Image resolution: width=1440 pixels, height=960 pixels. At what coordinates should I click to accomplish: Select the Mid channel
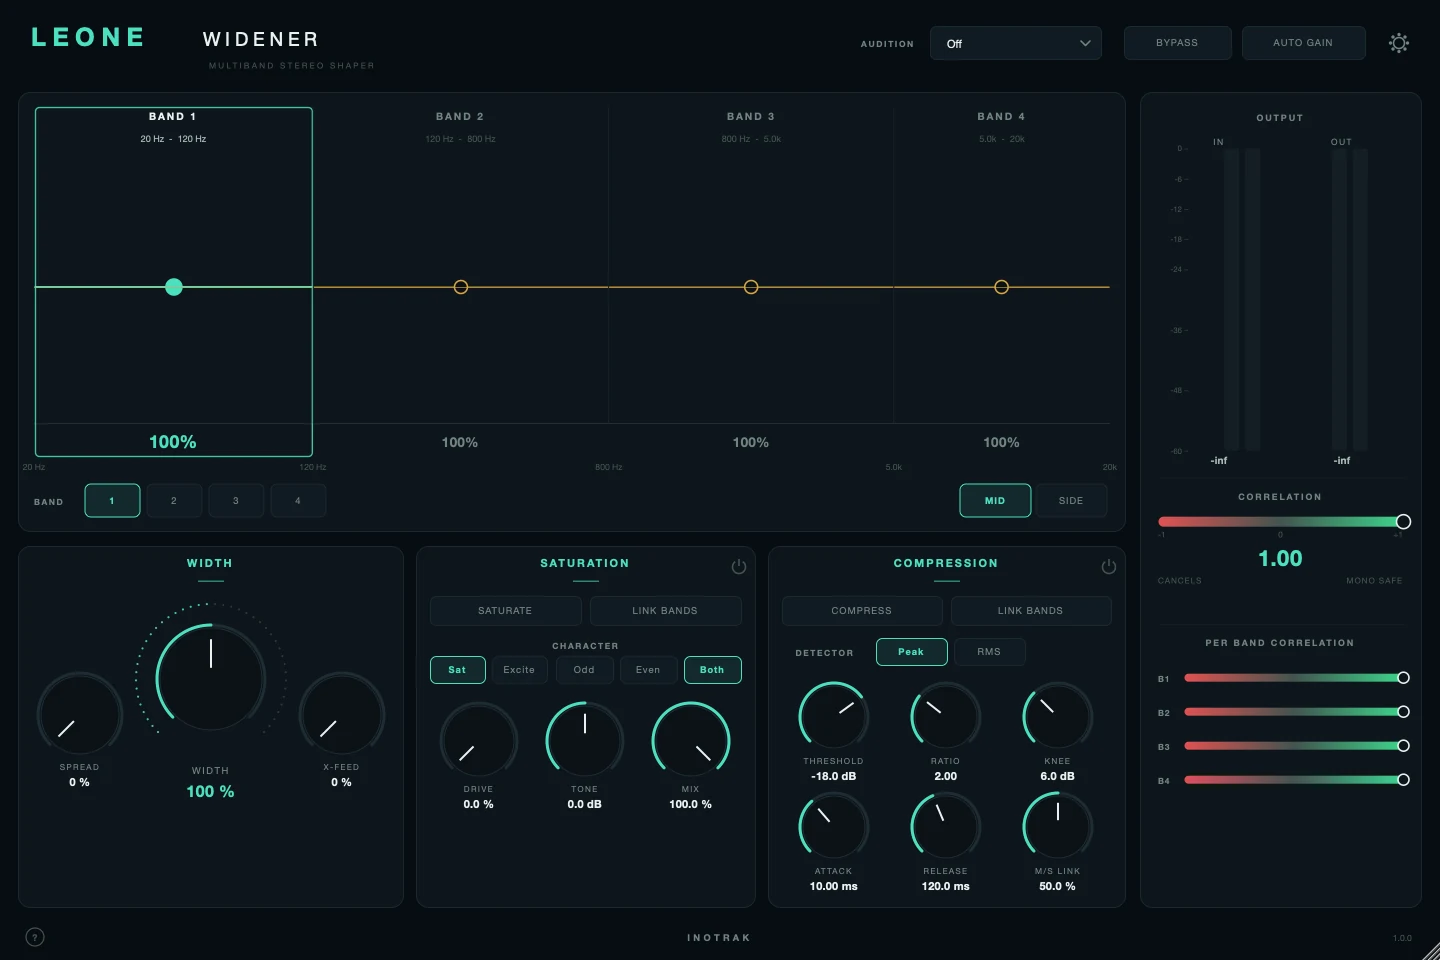coord(995,501)
